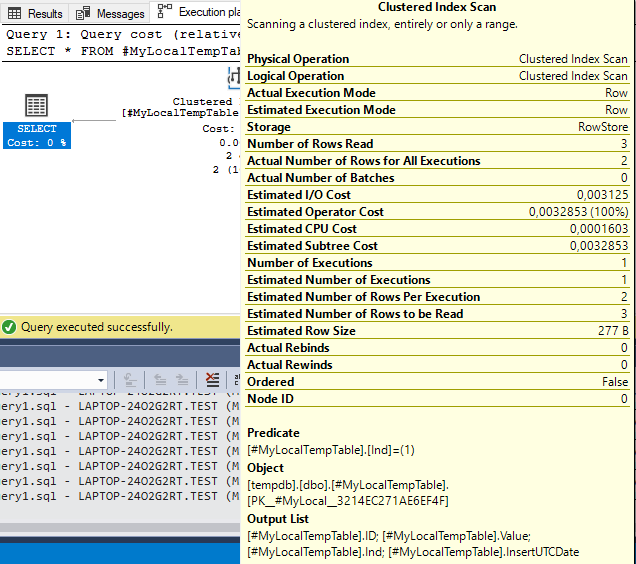The height and width of the screenshot is (564, 636).
Task: Click the 'Number of Rows Read' property
Action: [x=437, y=144]
